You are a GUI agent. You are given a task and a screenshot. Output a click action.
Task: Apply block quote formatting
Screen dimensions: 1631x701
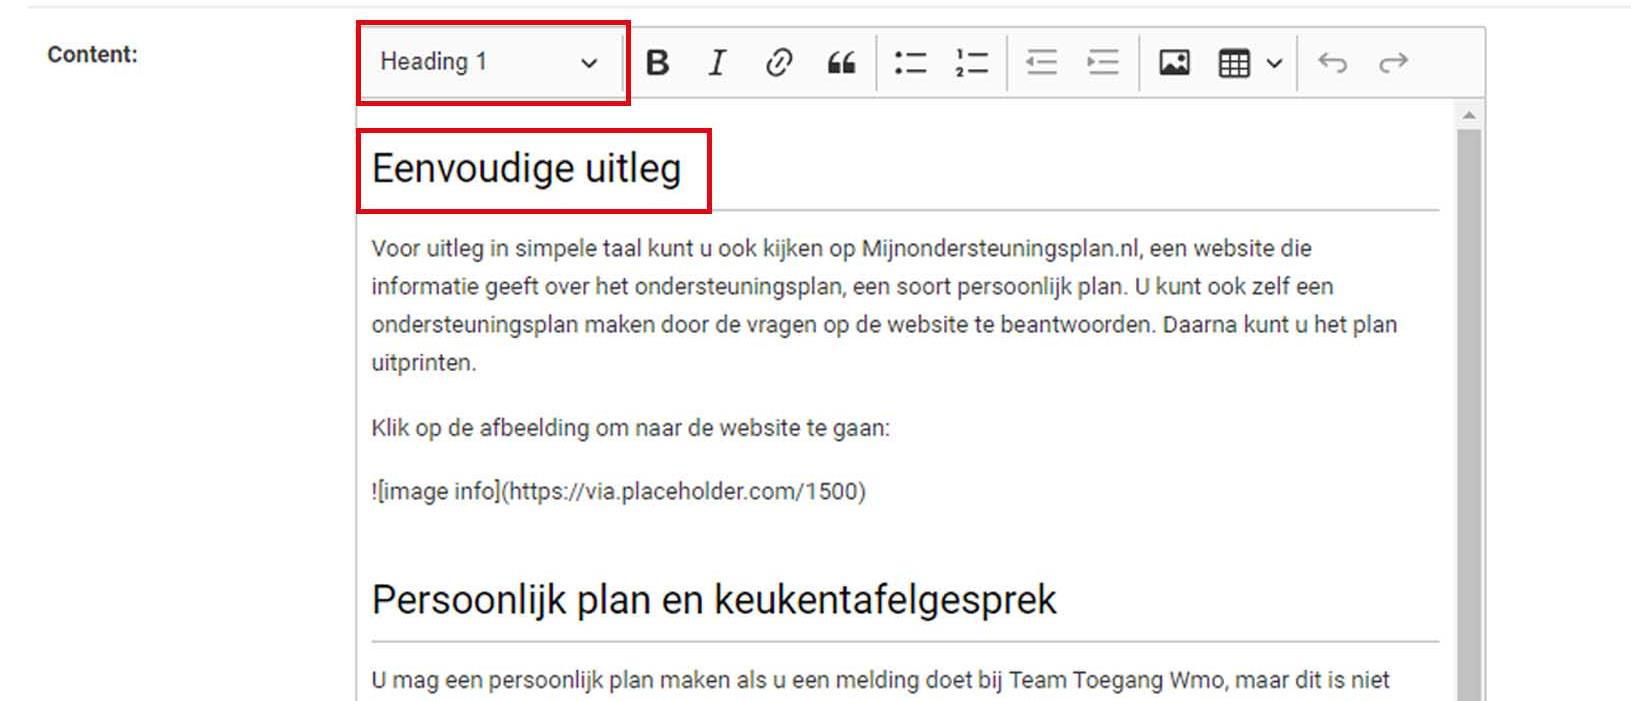click(841, 63)
